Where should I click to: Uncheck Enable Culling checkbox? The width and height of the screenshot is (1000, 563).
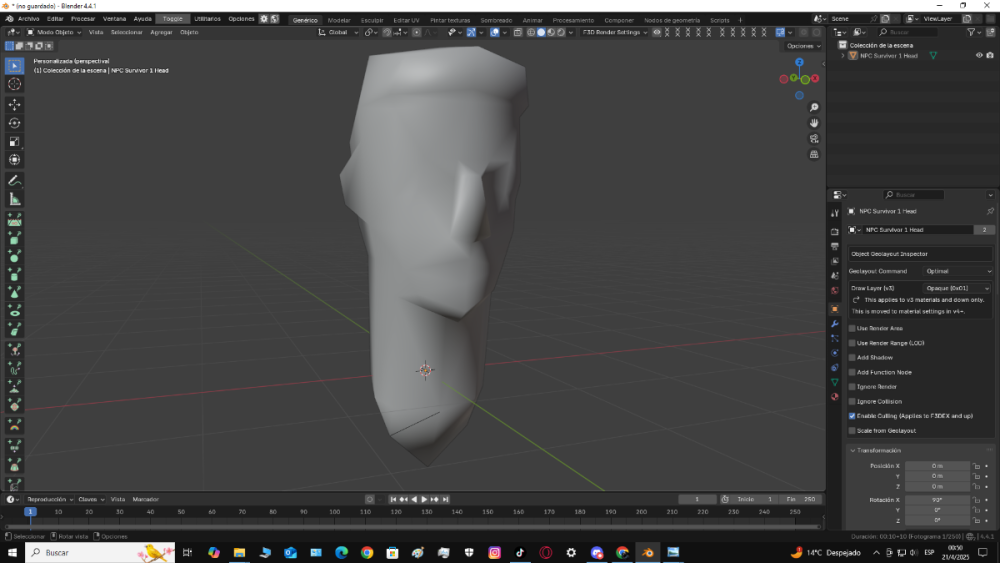(x=852, y=415)
